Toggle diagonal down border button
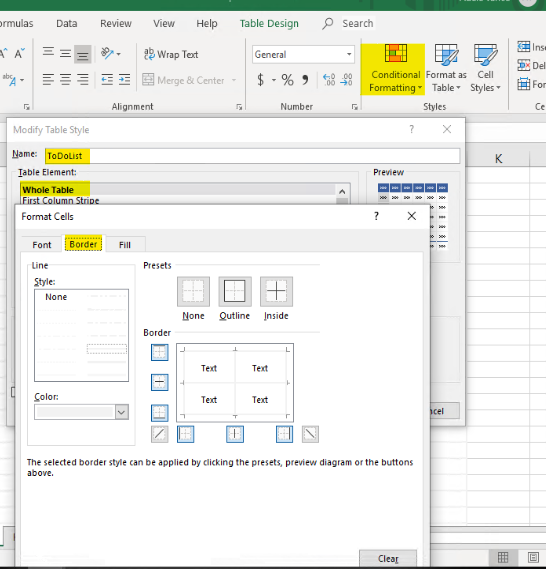This screenshot has width=546, height=569. click(310, 434)
